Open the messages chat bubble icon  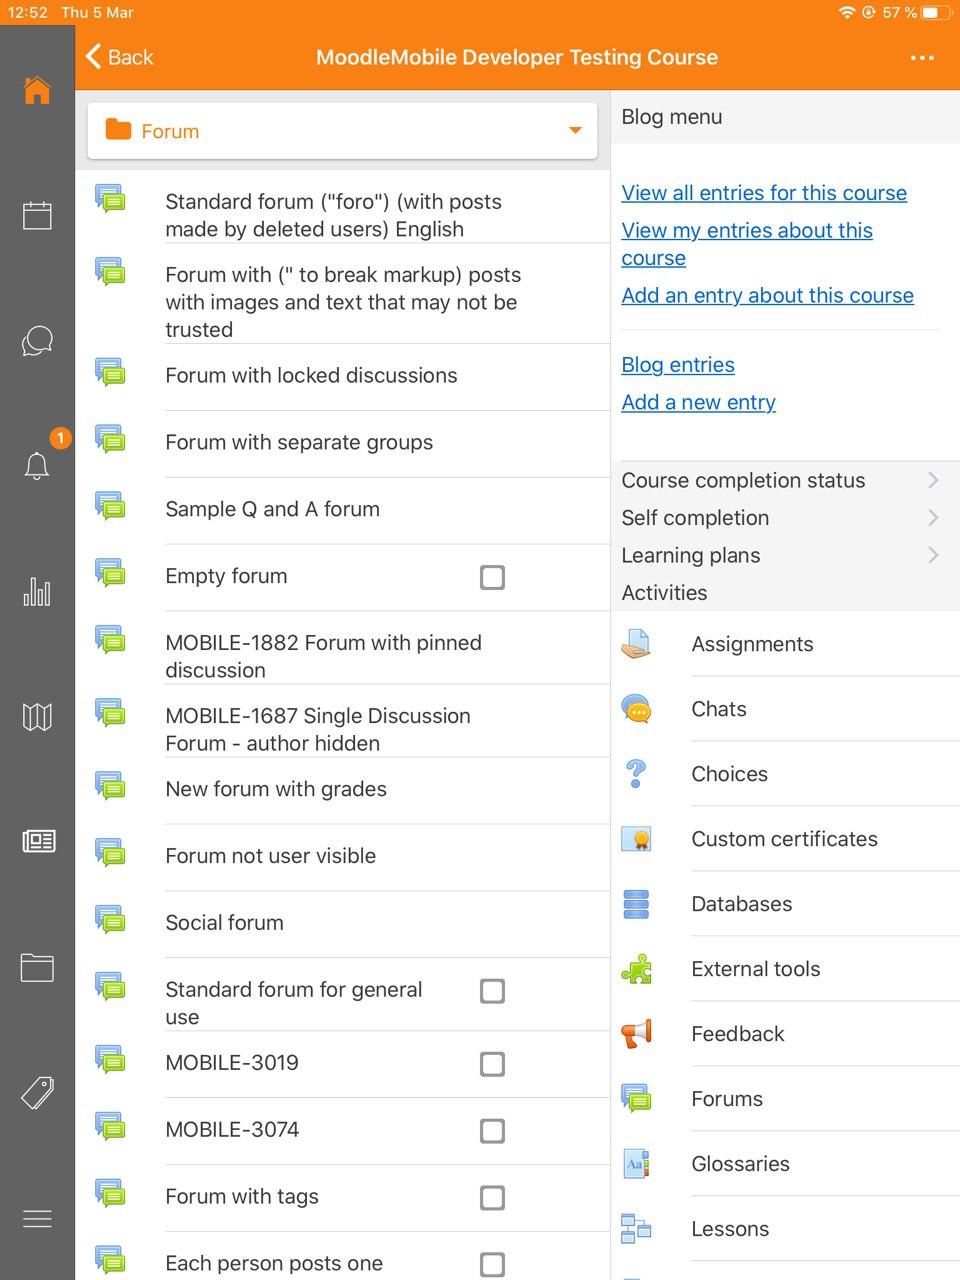point(37,340)
